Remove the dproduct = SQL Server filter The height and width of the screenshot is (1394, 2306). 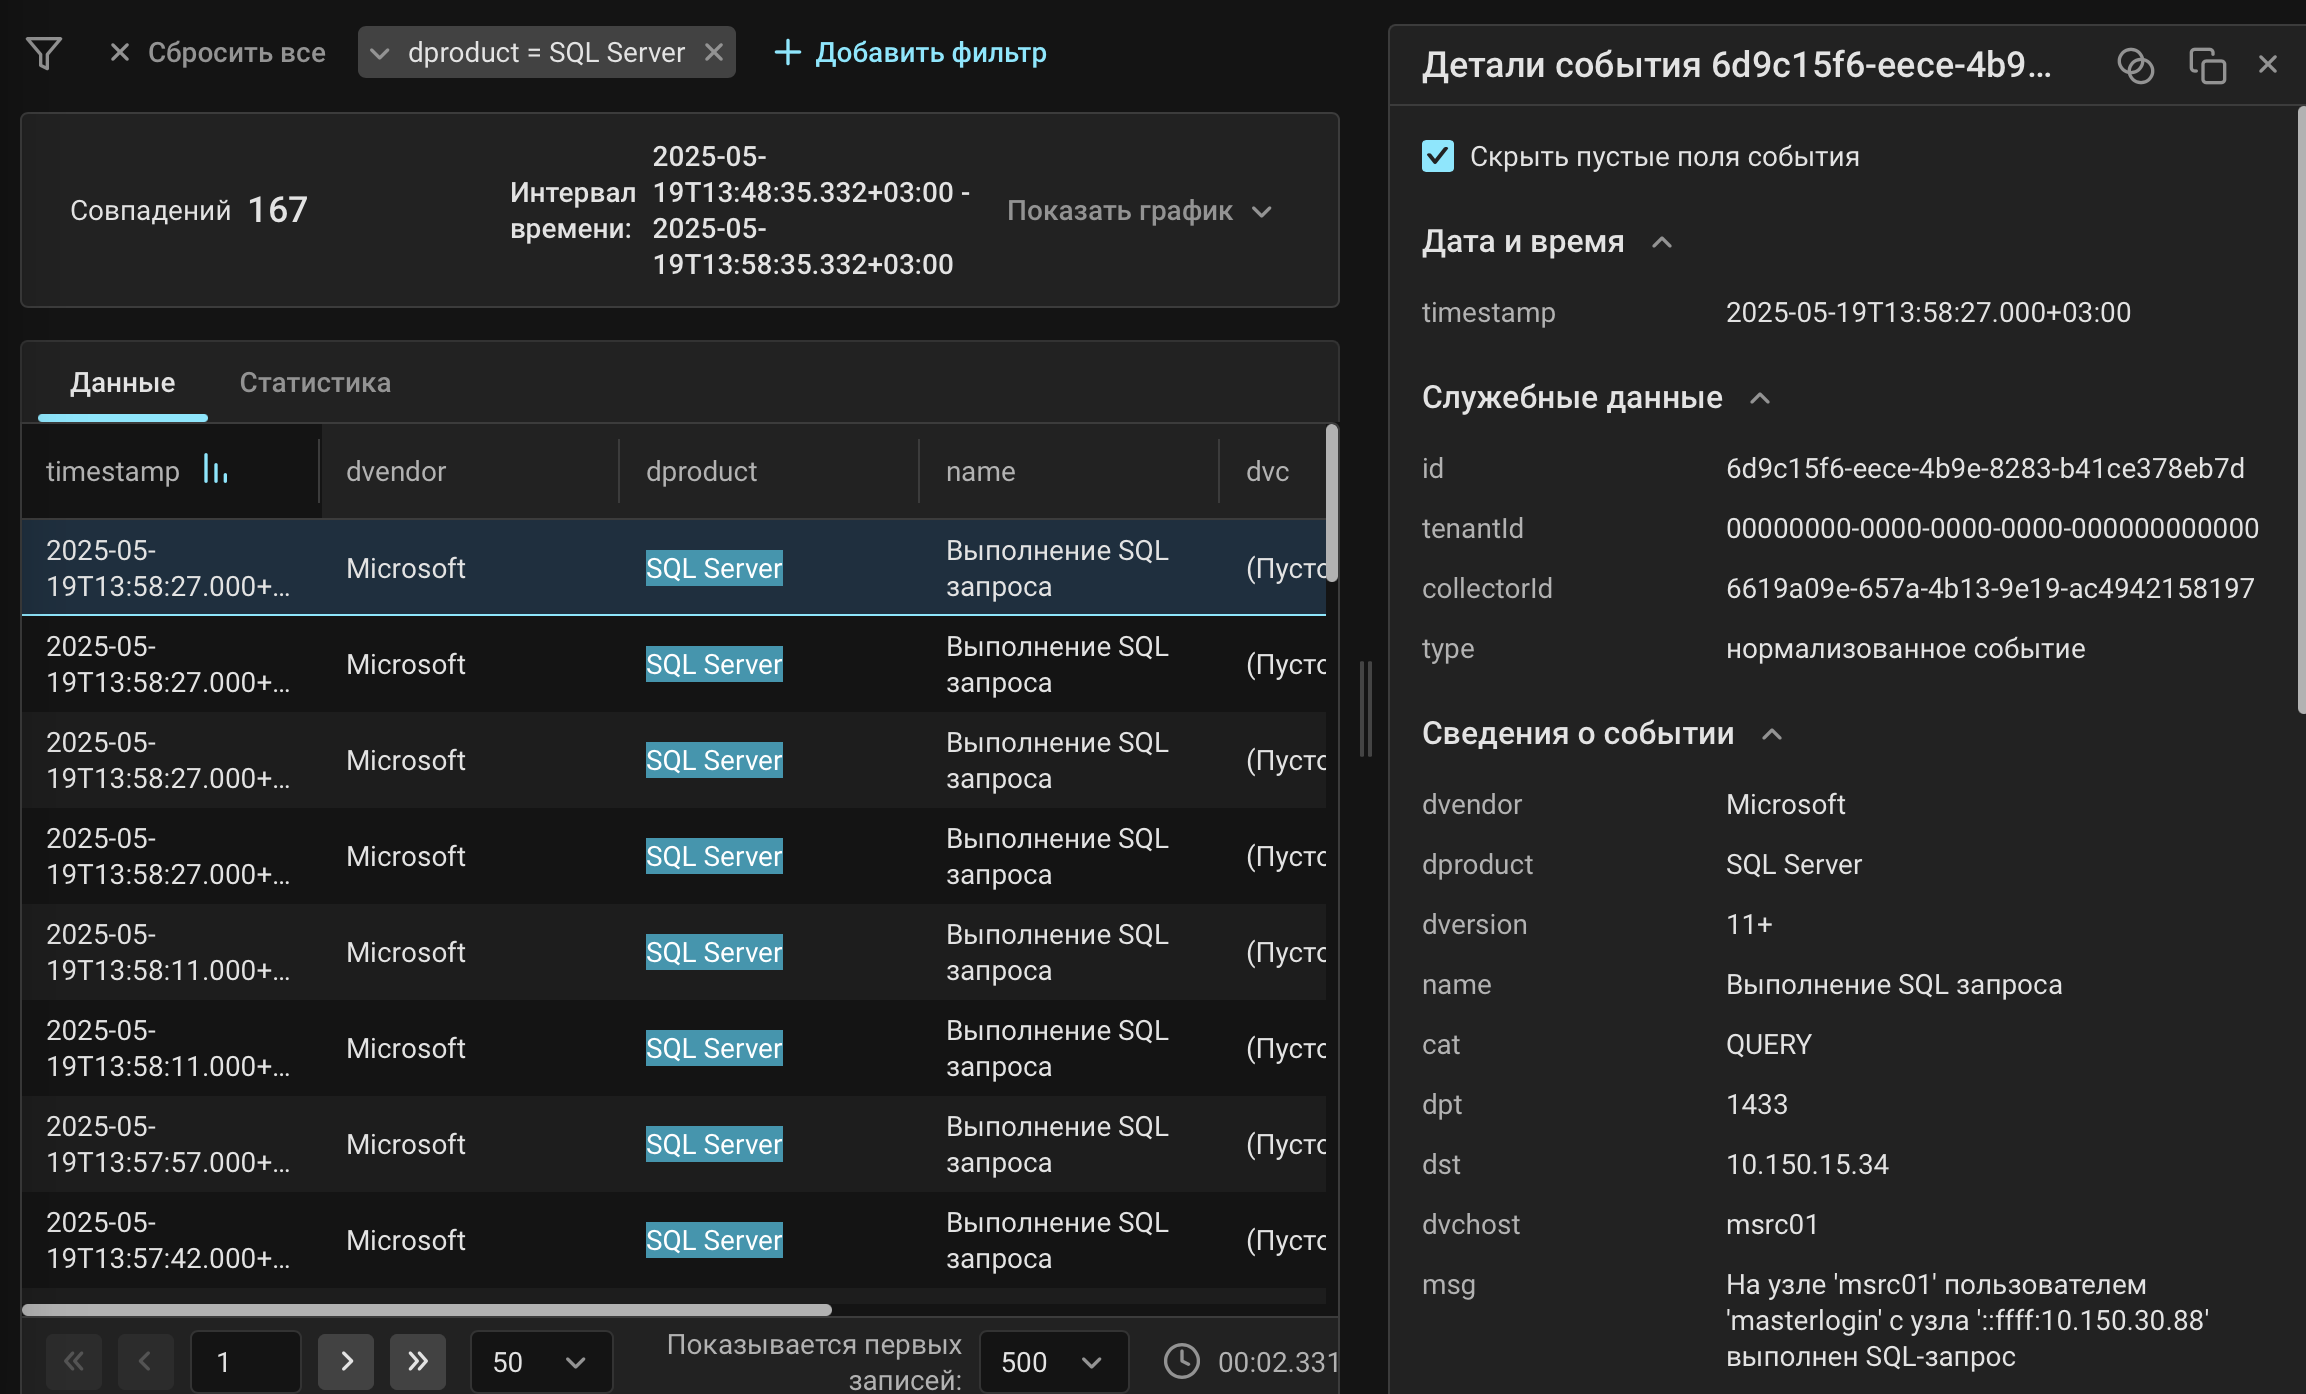pyautogui.click(x=714, y=52)
